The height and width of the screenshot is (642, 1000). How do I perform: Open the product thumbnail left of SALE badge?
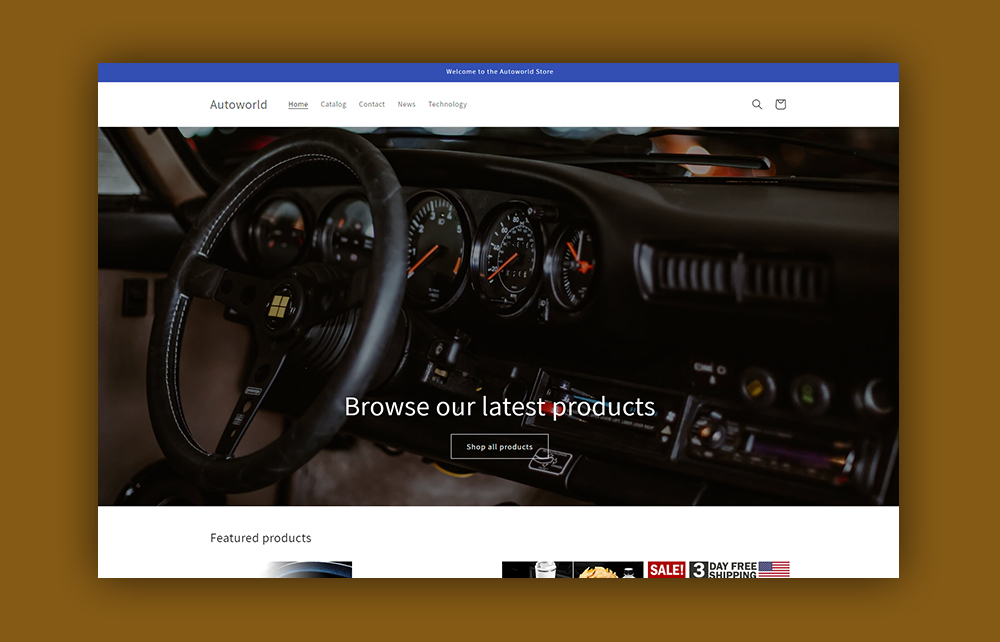coord(572,570)
